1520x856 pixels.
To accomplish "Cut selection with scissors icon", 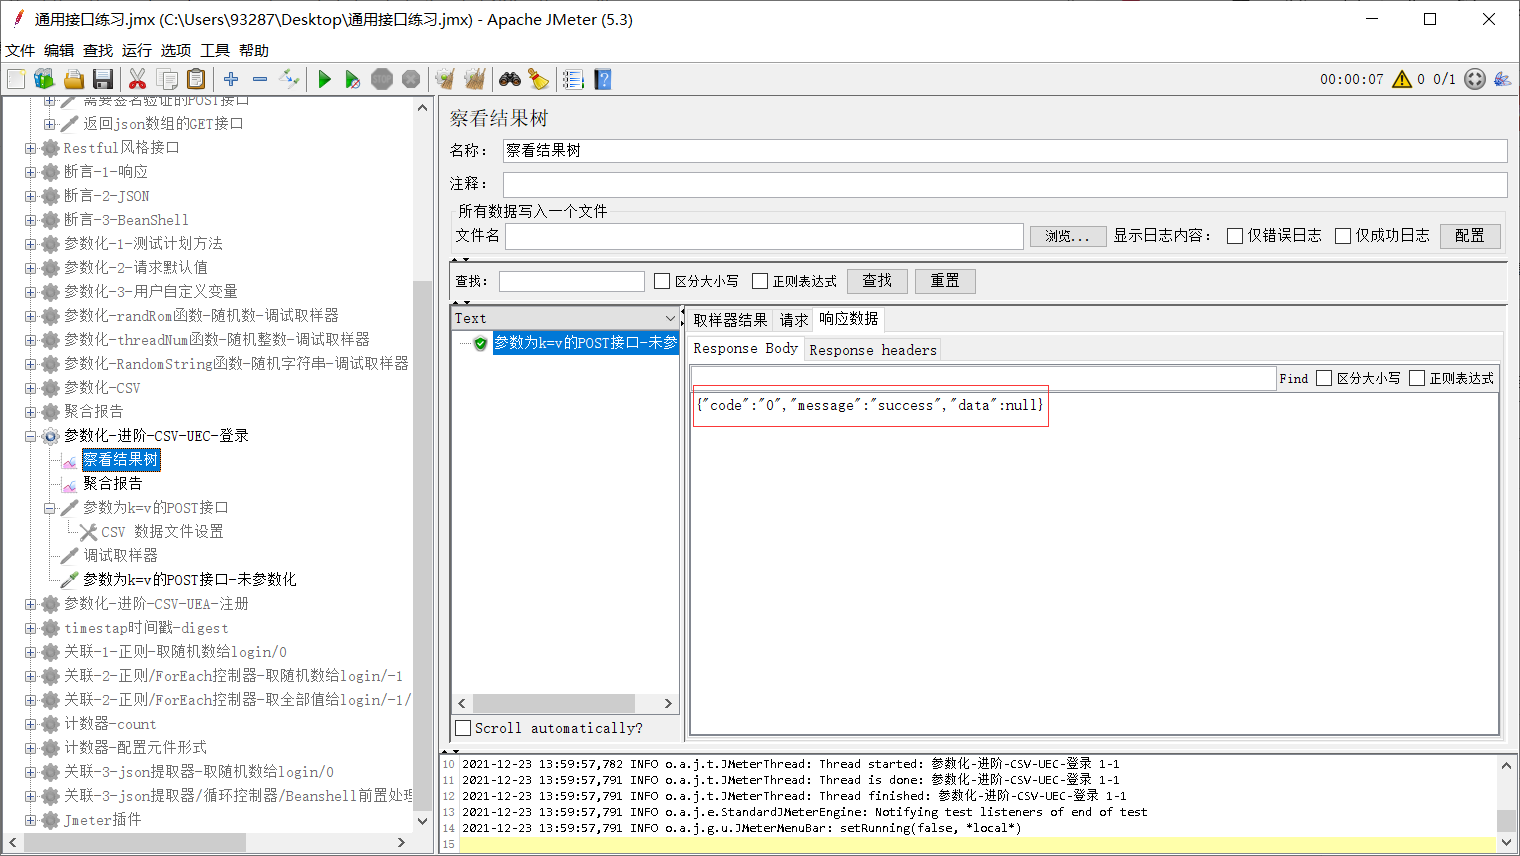I will pos(138,79).
